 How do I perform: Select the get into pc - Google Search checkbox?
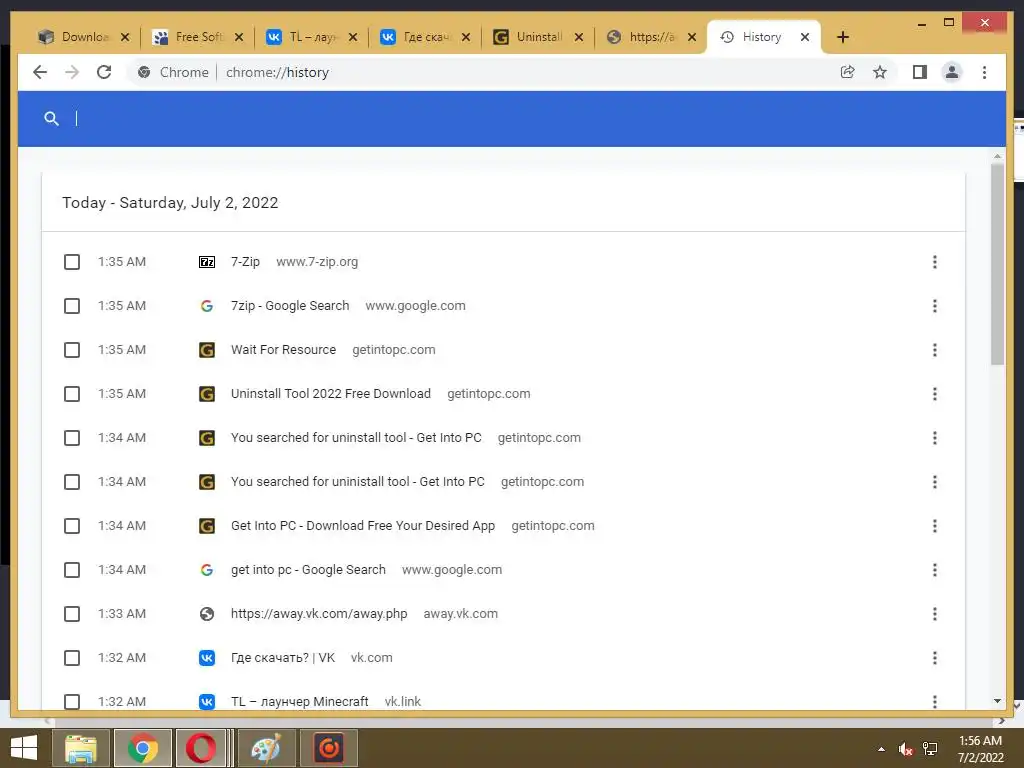point(72,570)
